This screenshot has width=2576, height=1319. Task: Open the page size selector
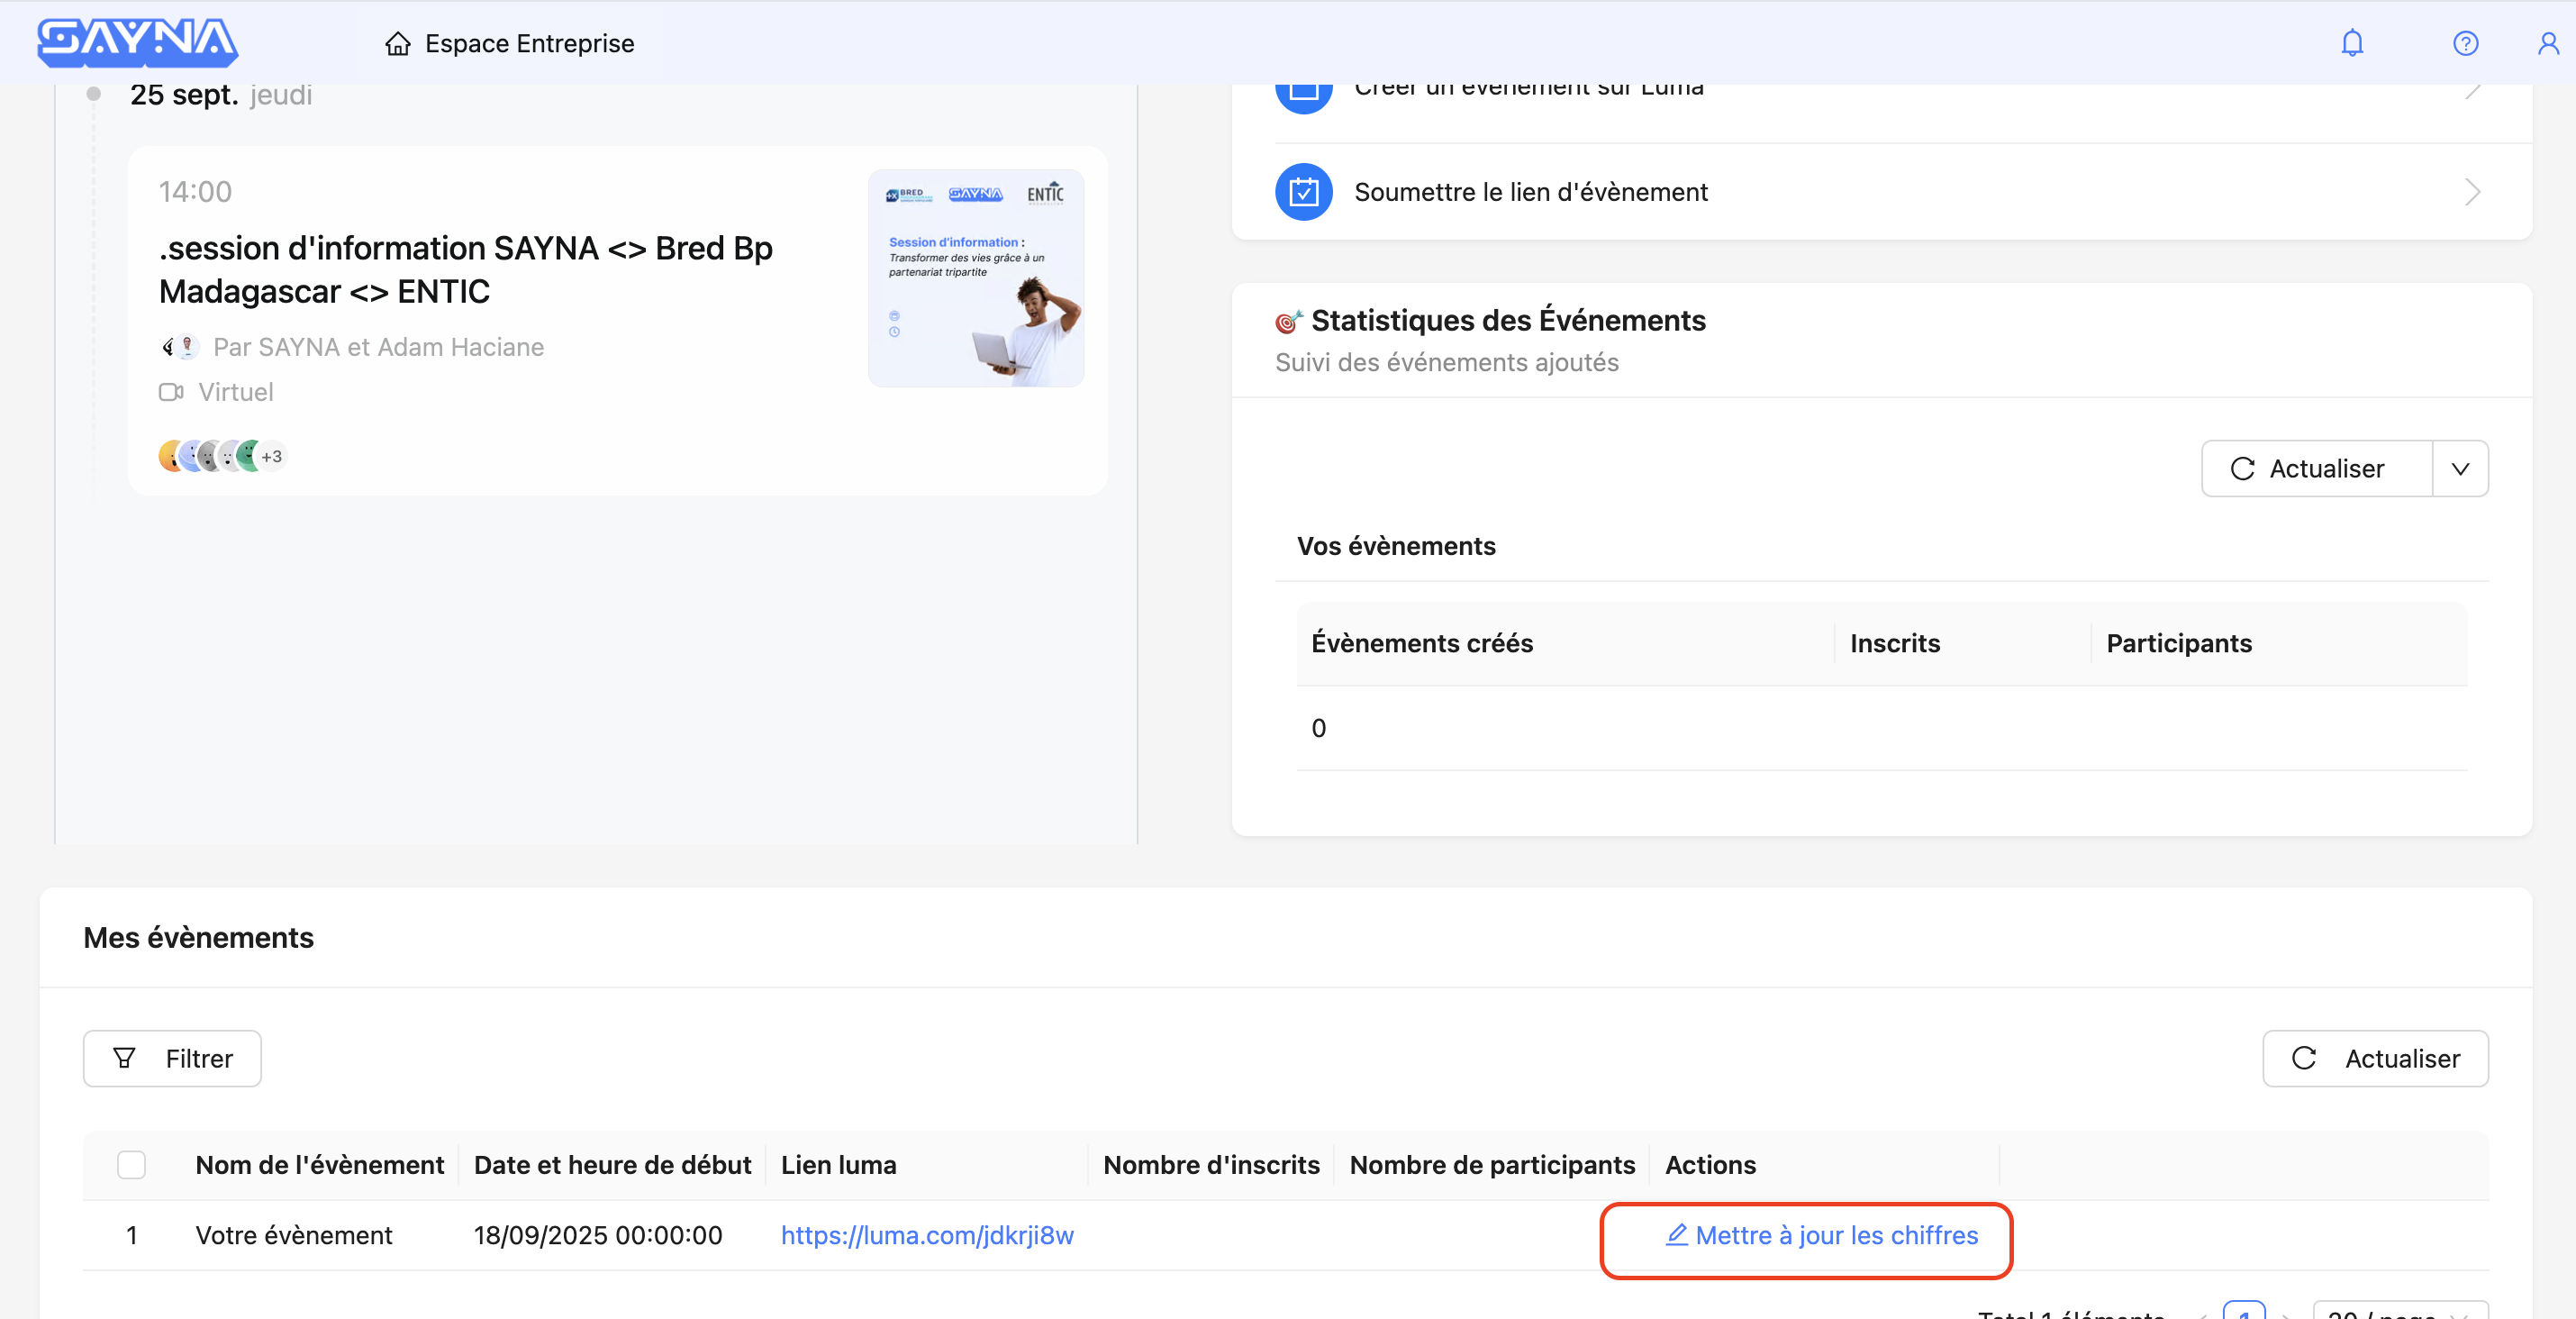(x=2399, y=1311)
